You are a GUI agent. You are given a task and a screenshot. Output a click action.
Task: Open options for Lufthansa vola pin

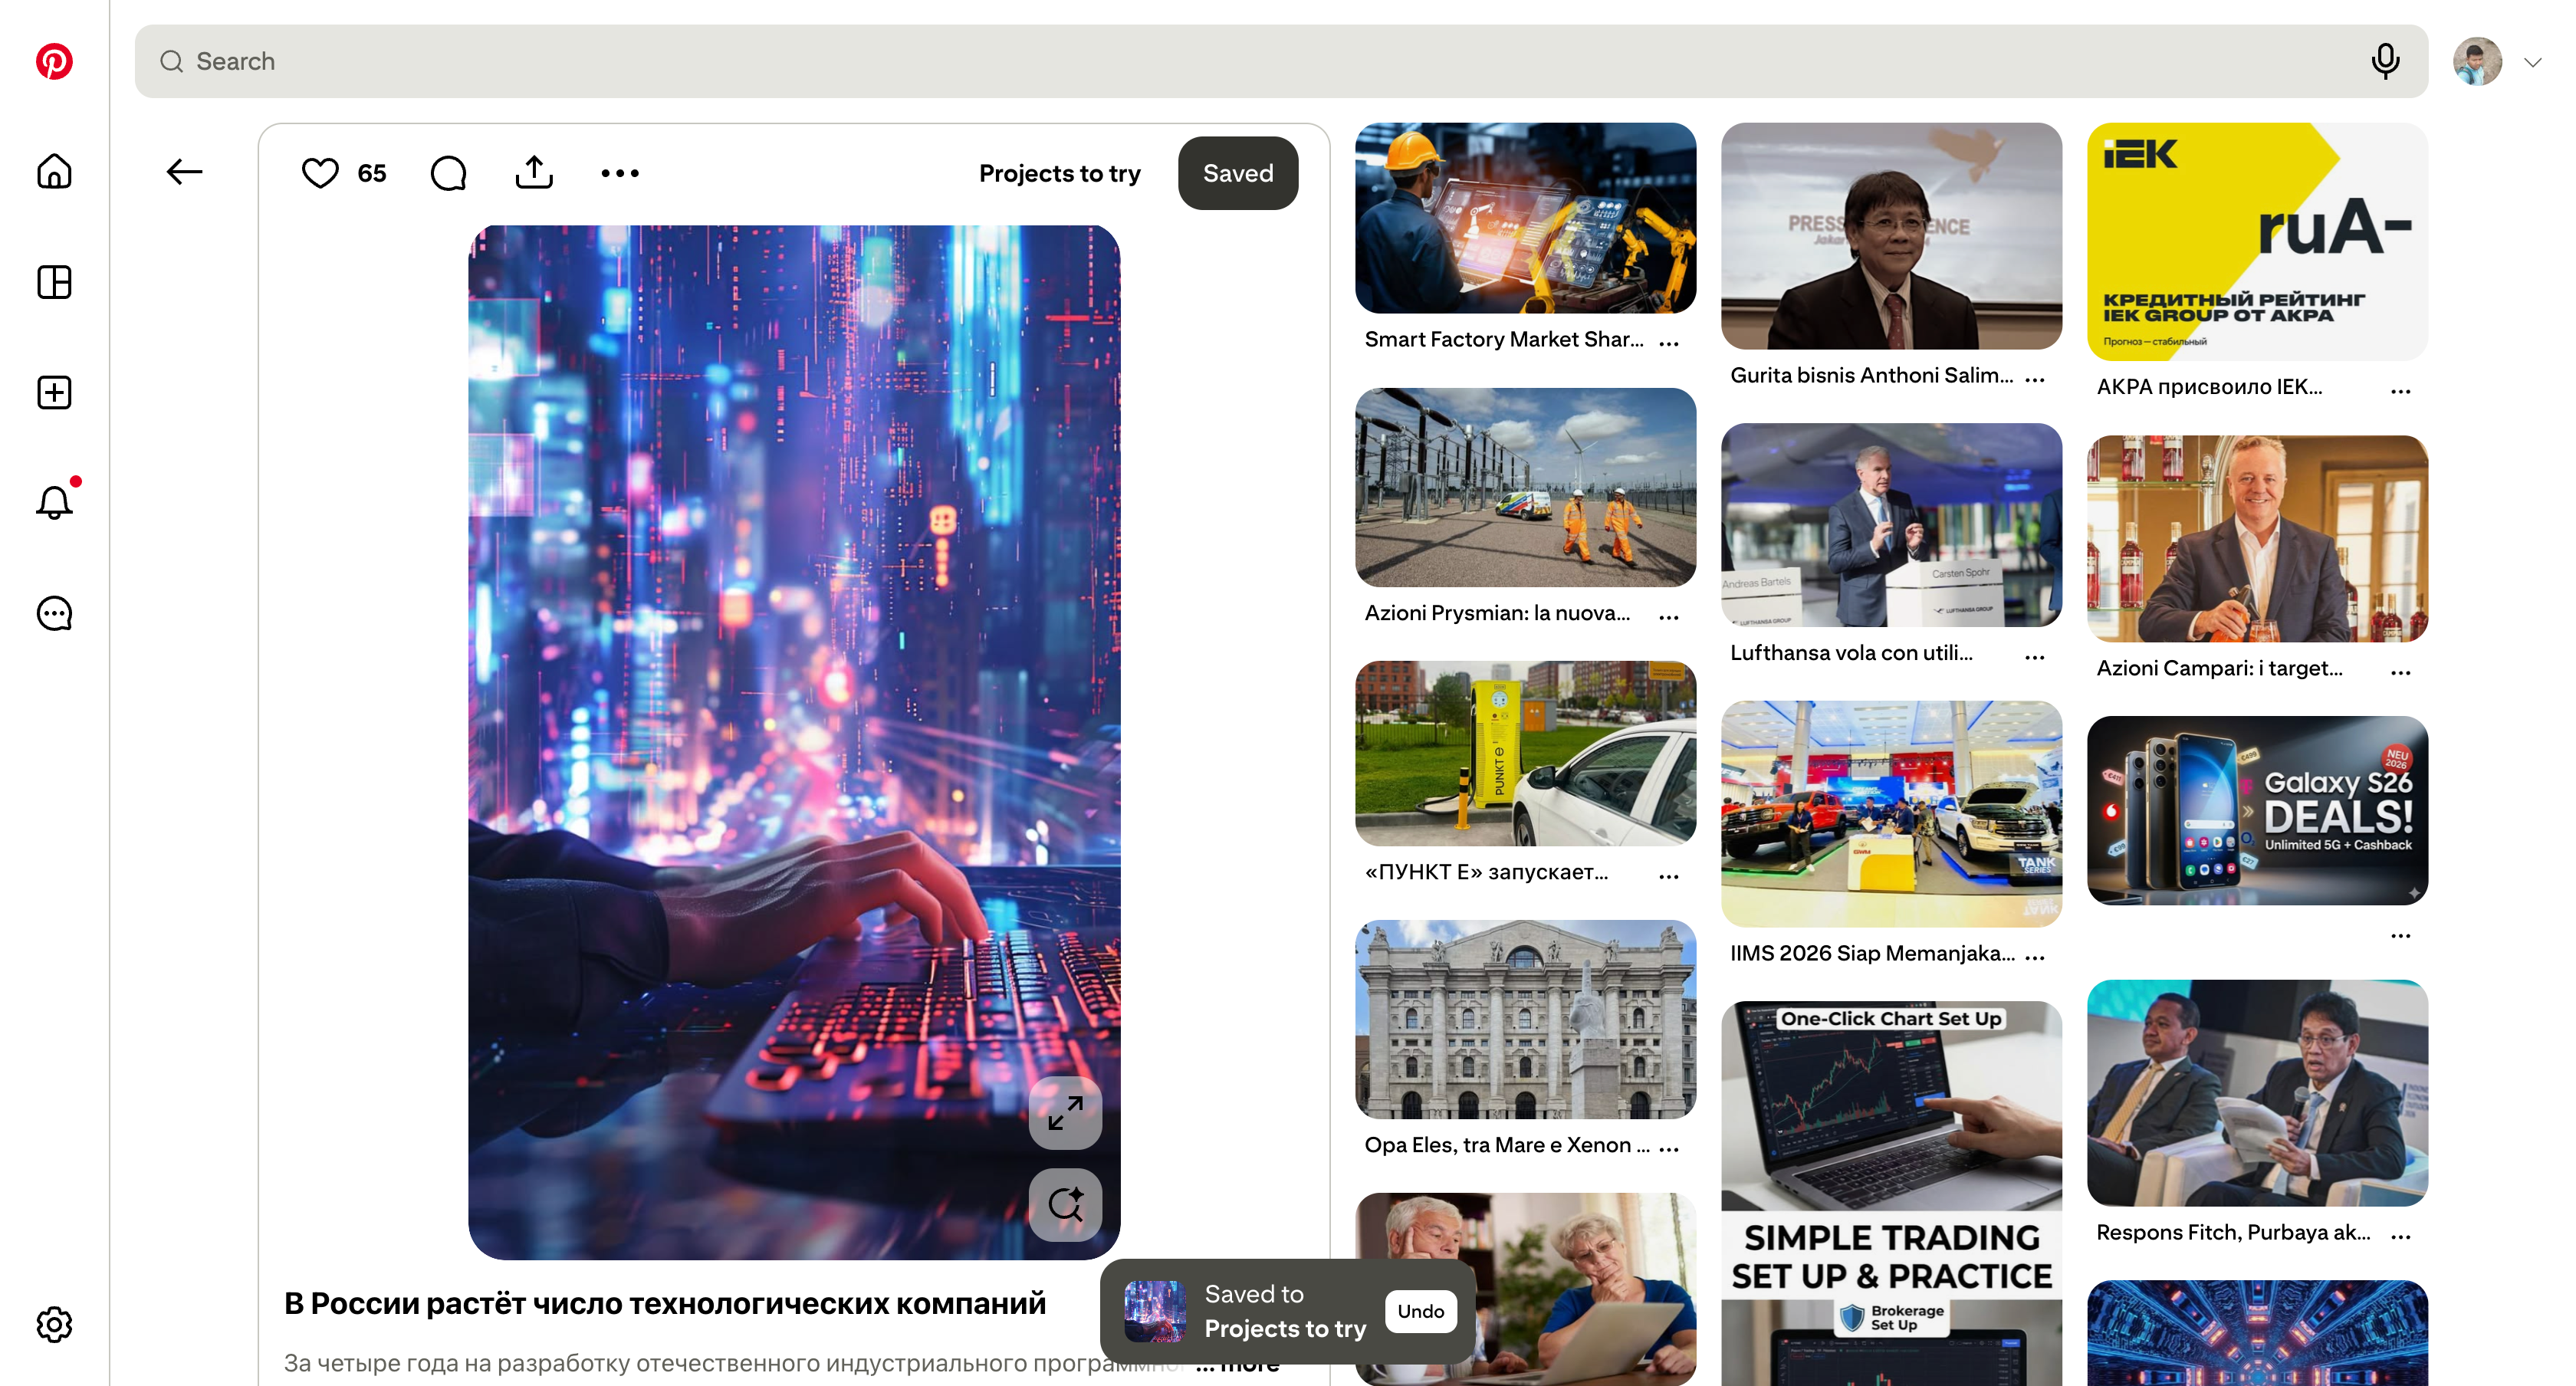pos(2035,657)
